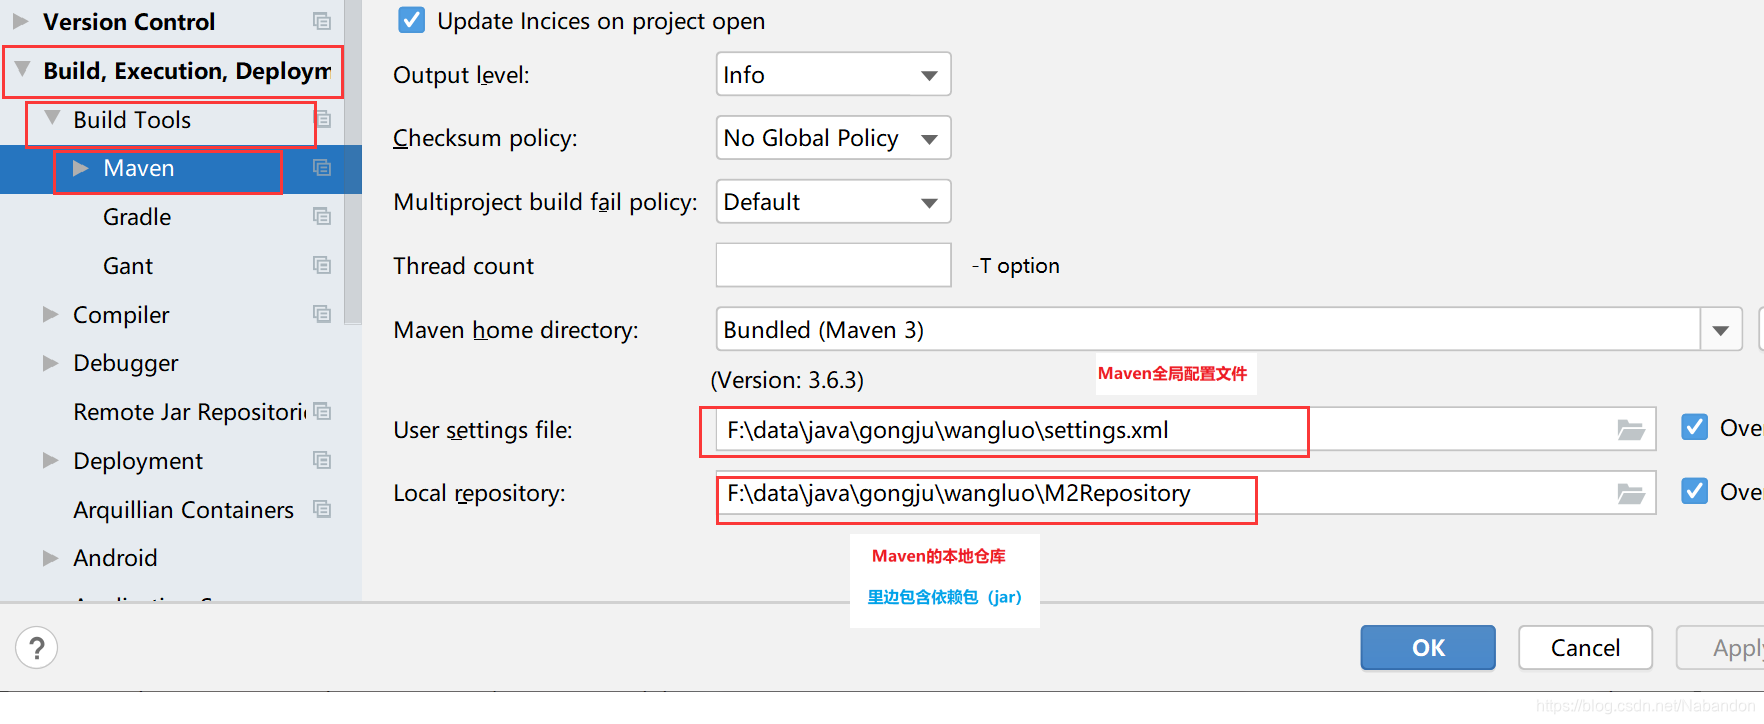
Task: Click the Maven home directory label
Action: pyautogui.click(x=516, y=330)
